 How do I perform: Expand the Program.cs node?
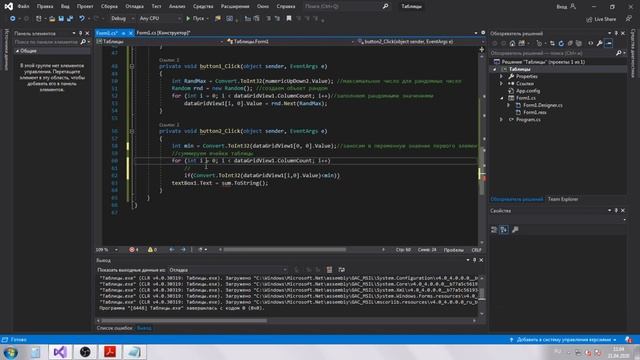502,120
